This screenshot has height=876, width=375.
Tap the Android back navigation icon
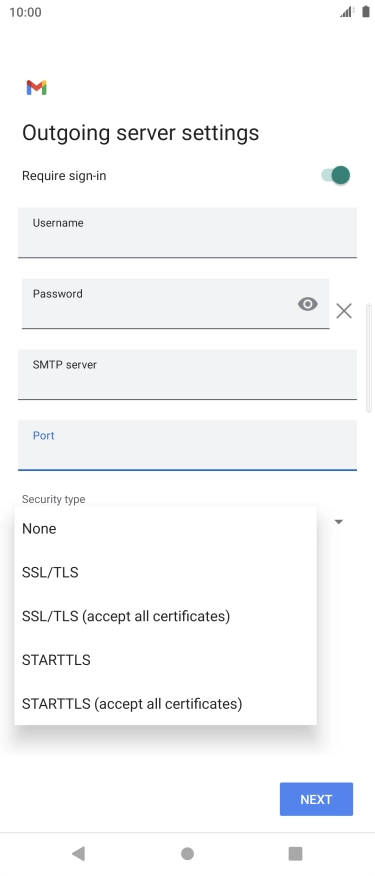pos(78,853)
